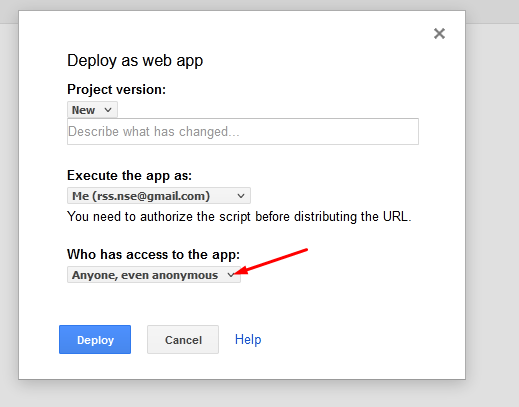Expand the Anyone, even anonymous access dropdown
The image size is (519, 407).
(154, 275)
